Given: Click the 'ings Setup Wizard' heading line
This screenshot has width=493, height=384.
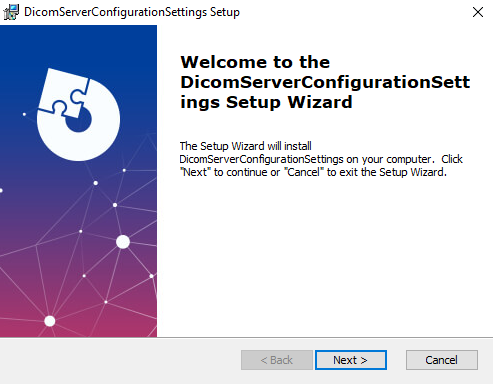Looking at the screenshot, I should click(x=266, y=102).
